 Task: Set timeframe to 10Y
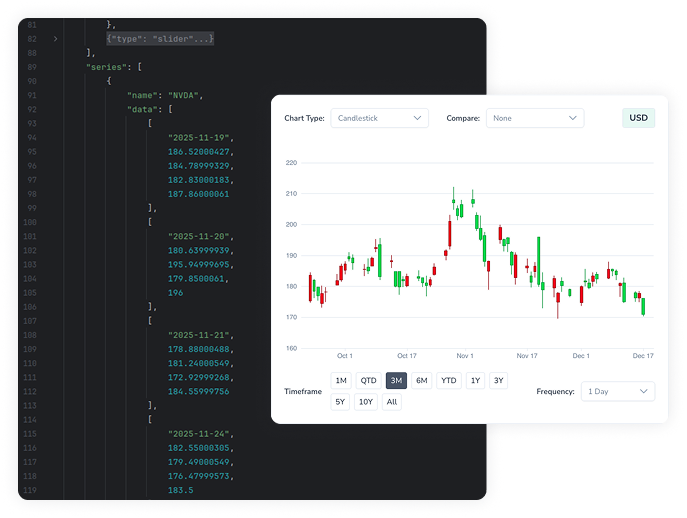[366, 402]
